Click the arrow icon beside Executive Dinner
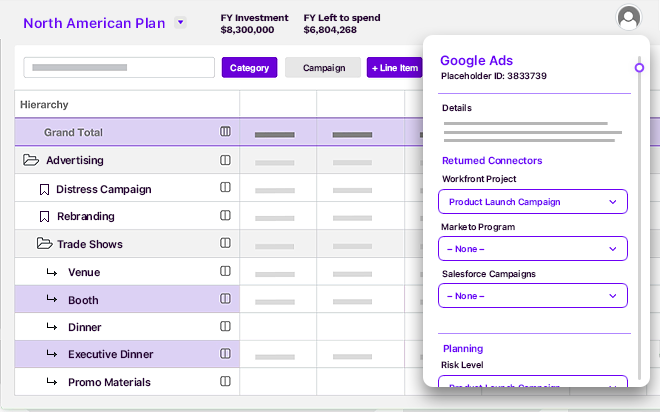This screenshot has height=412, width=660. 52,354
